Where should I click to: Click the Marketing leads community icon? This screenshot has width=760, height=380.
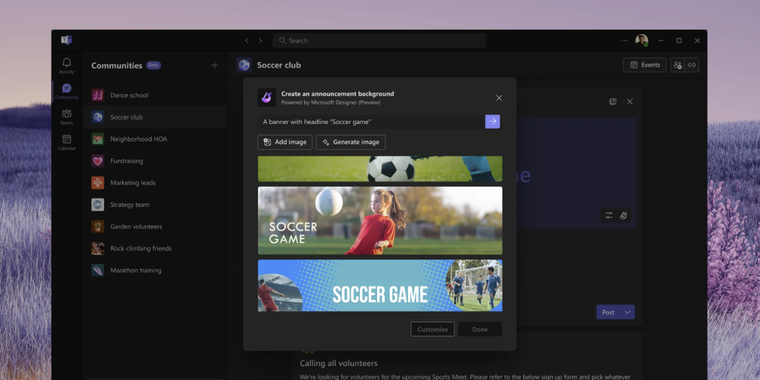tap(98, 183)
